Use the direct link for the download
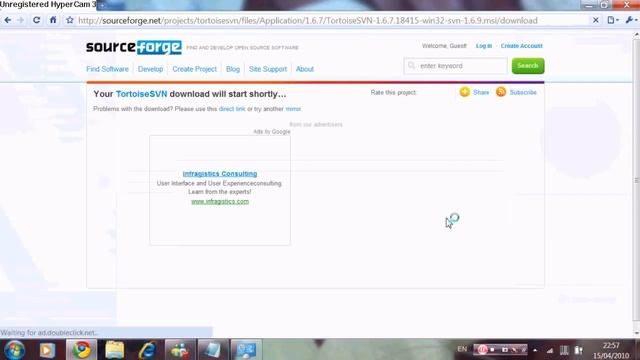Screen dimensions: 640x360 click(x=232, y=109)
